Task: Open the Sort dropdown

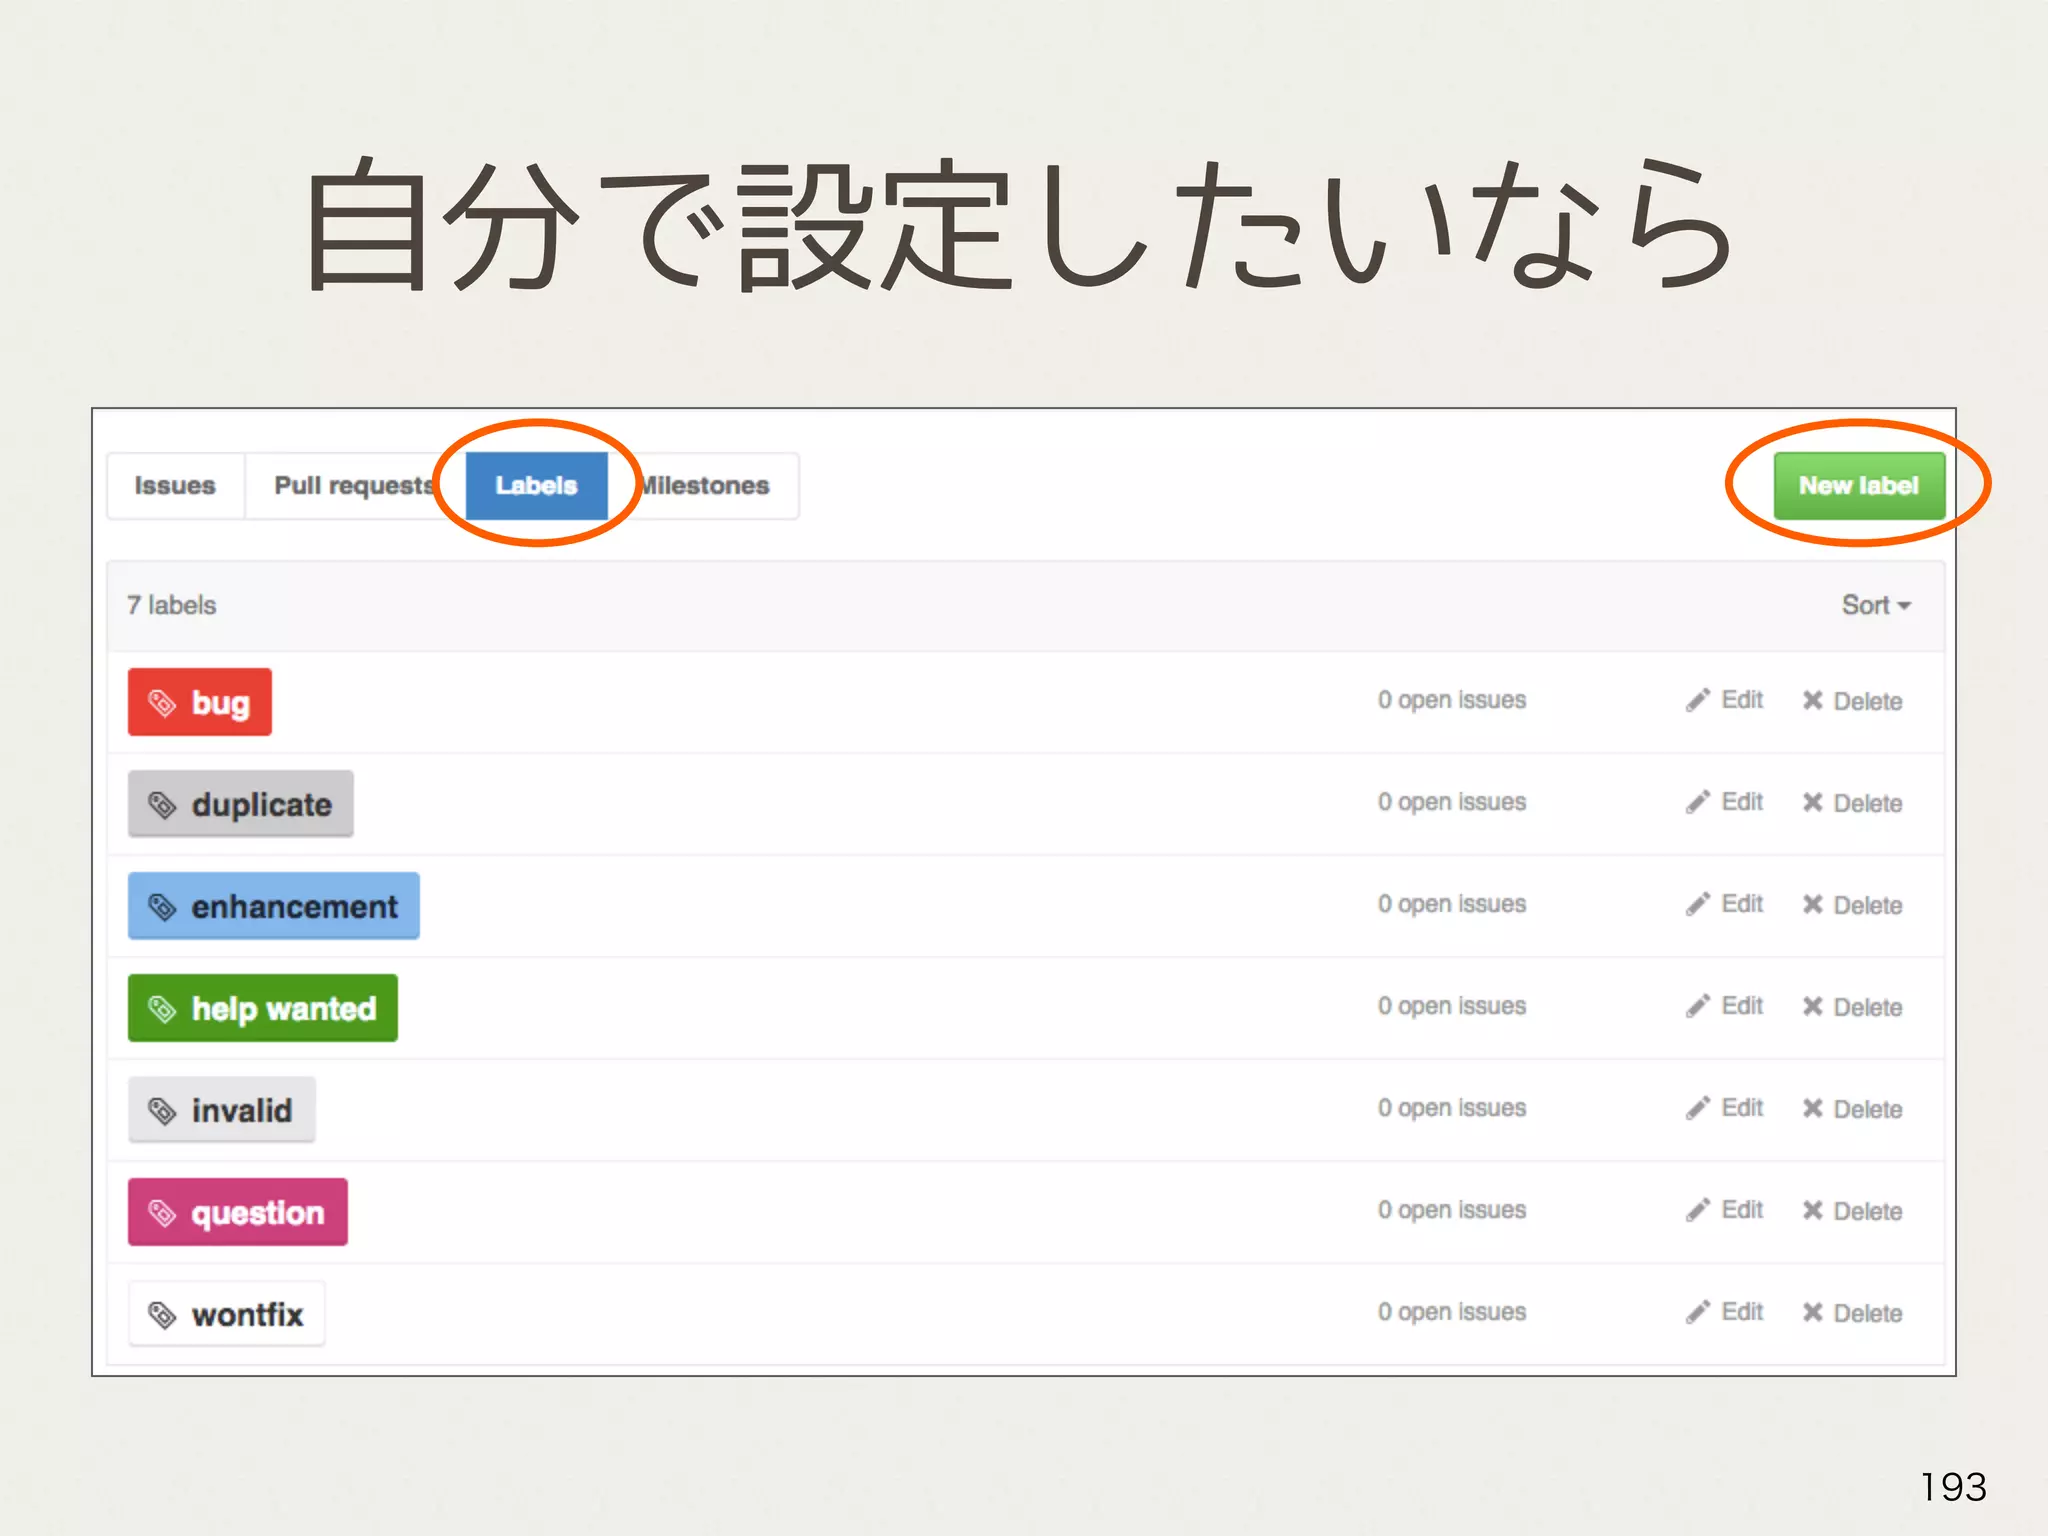Action: (x=1875, y=605)
